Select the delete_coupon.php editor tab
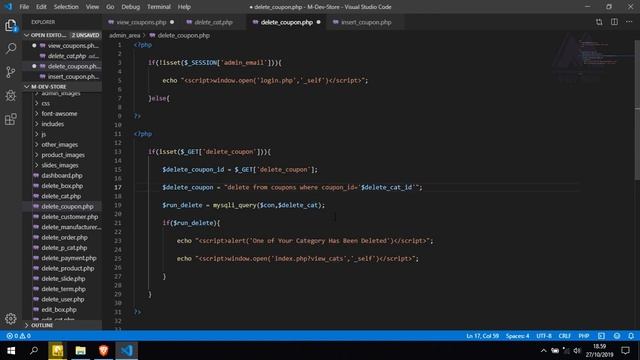This screenshot has height=360, width=640. pyautogui.click(x=286, y=22)
